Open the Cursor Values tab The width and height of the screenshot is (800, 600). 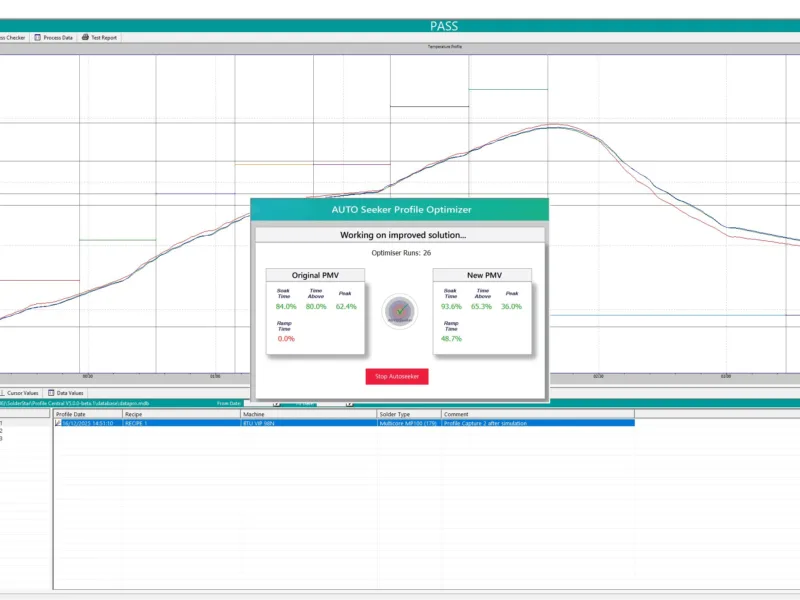22,393
